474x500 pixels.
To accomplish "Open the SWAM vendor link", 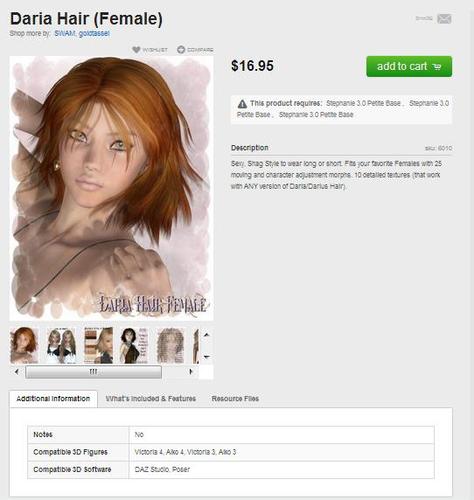I will [x=65, y=33].
